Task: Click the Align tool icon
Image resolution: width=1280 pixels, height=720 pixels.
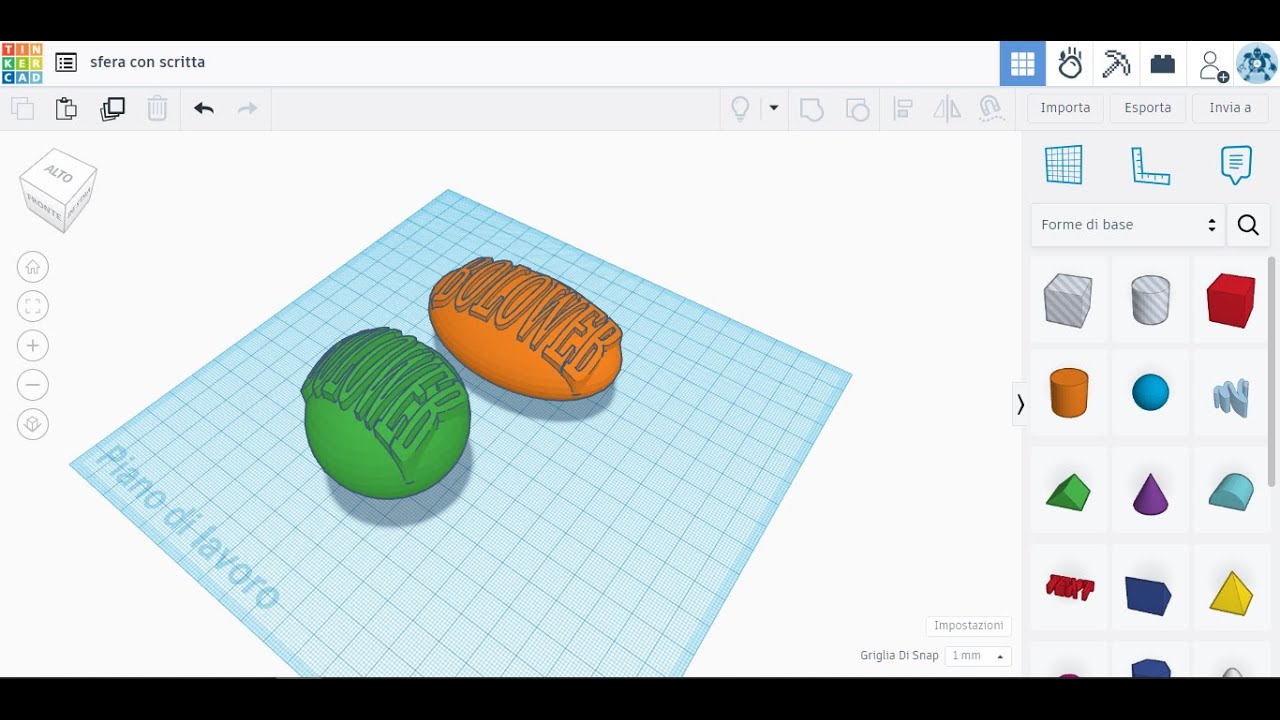Action: 902,109
